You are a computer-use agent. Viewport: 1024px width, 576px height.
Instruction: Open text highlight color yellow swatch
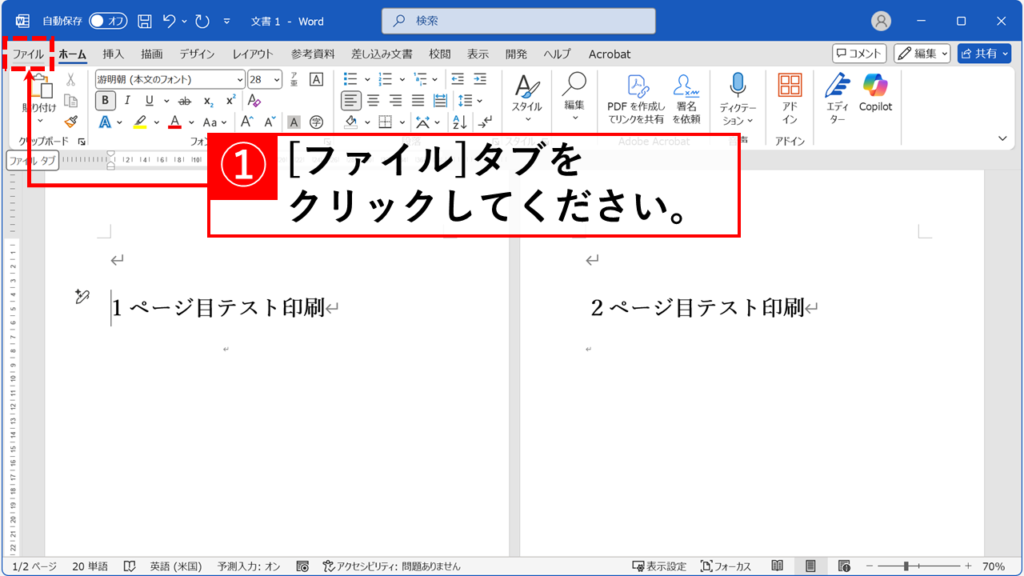point(140,122)
